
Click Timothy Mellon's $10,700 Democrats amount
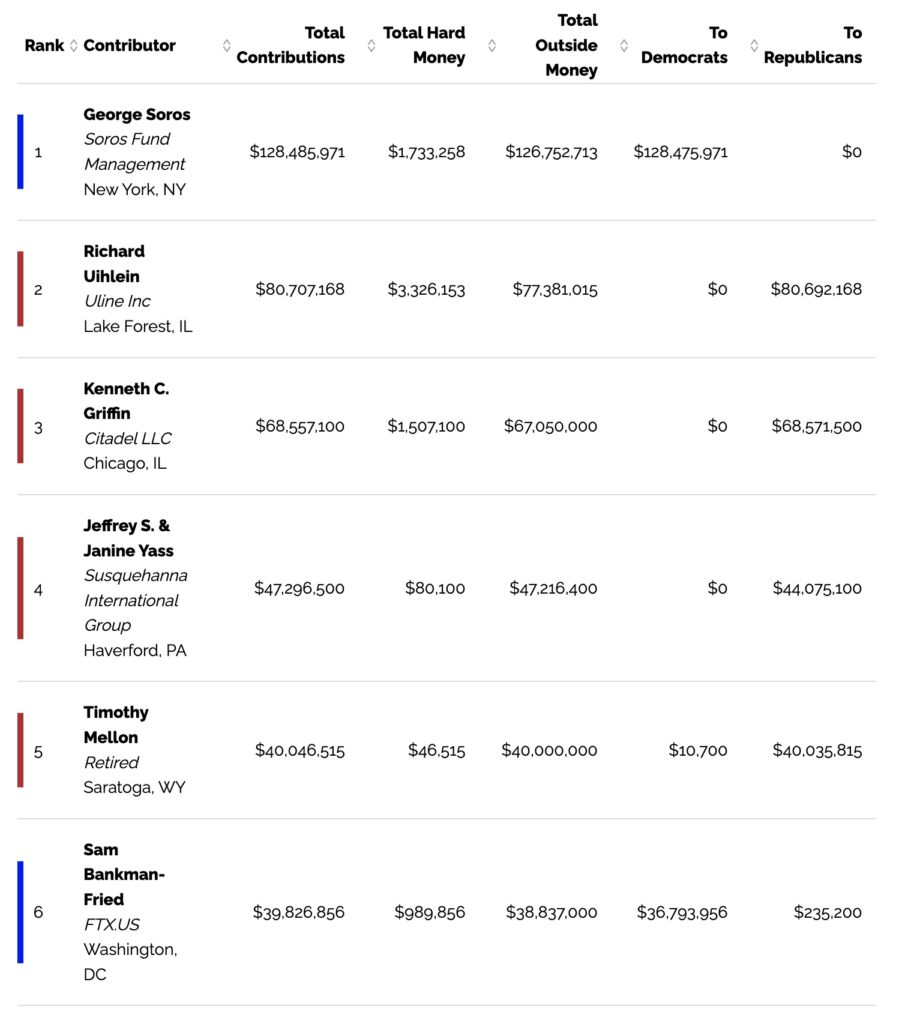(x=698, y=750)
